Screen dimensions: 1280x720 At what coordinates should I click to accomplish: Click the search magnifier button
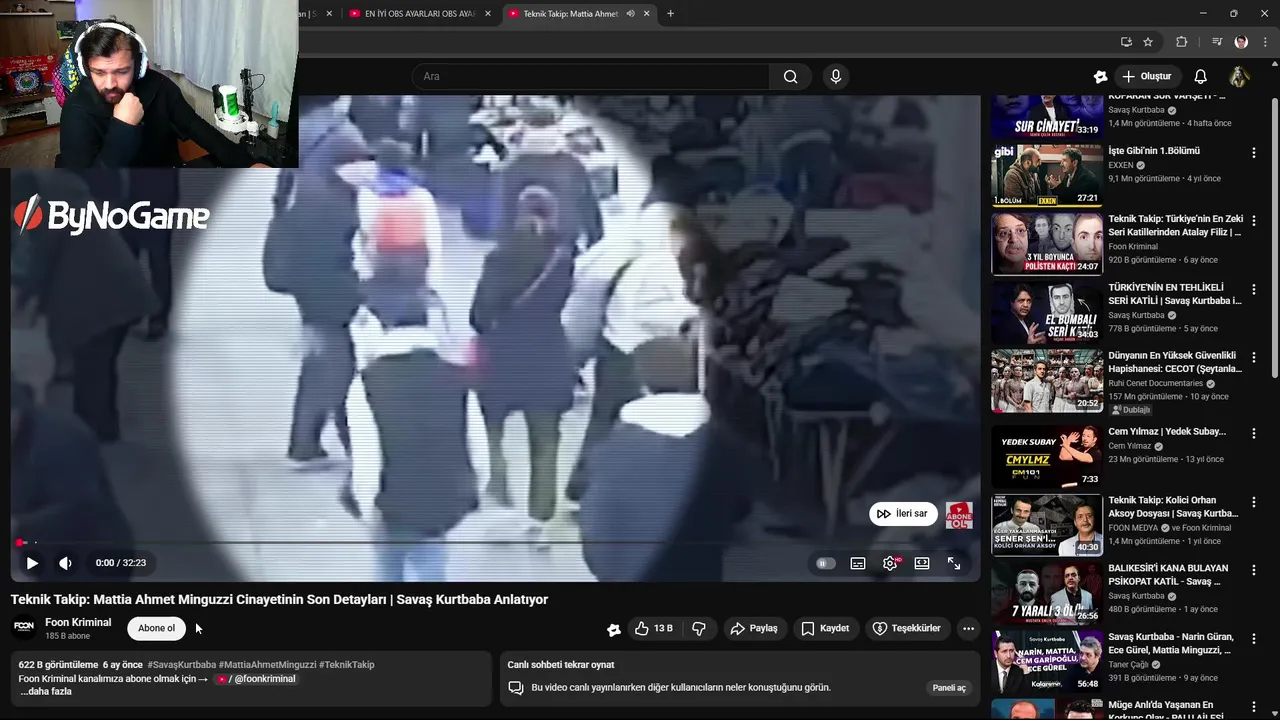[790, 76]
